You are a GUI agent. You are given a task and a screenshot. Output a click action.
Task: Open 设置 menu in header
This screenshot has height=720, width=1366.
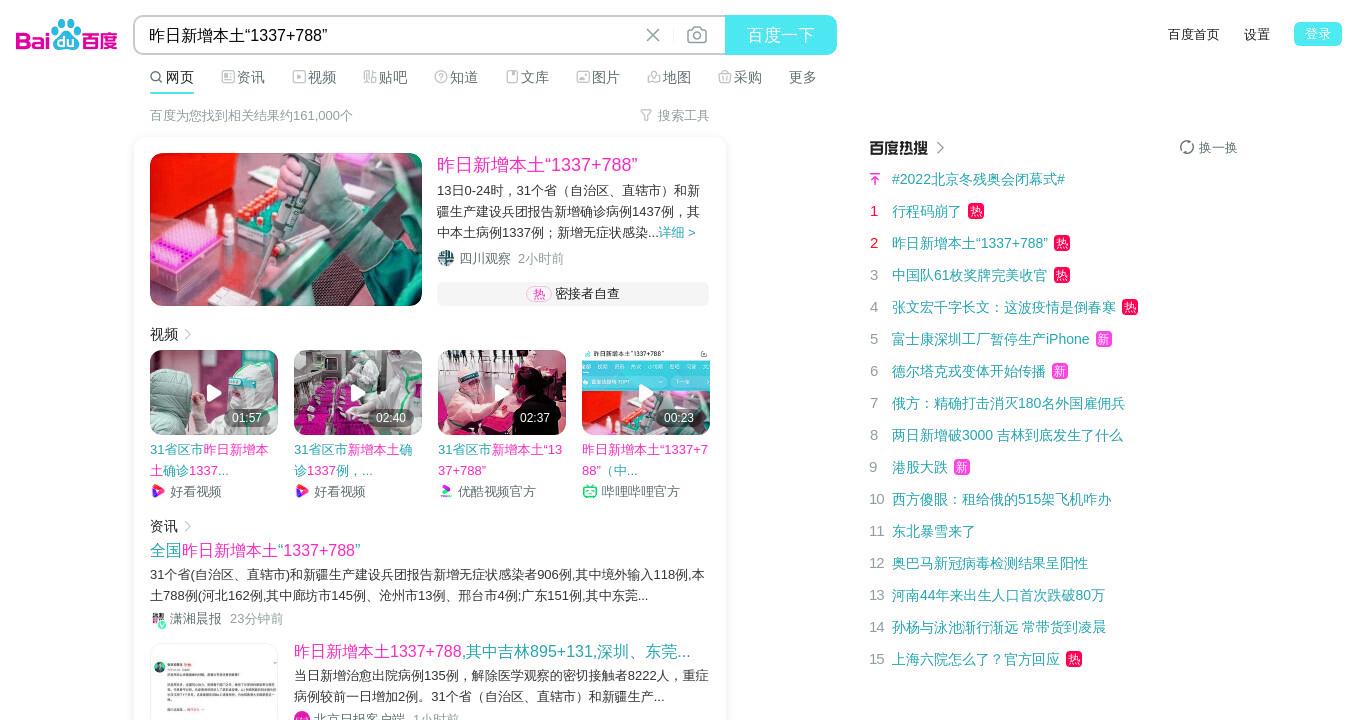(x=1257, y=34)
